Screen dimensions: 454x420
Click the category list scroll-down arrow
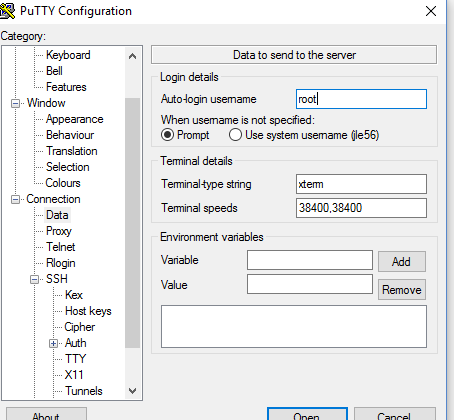tap(132, 391)
